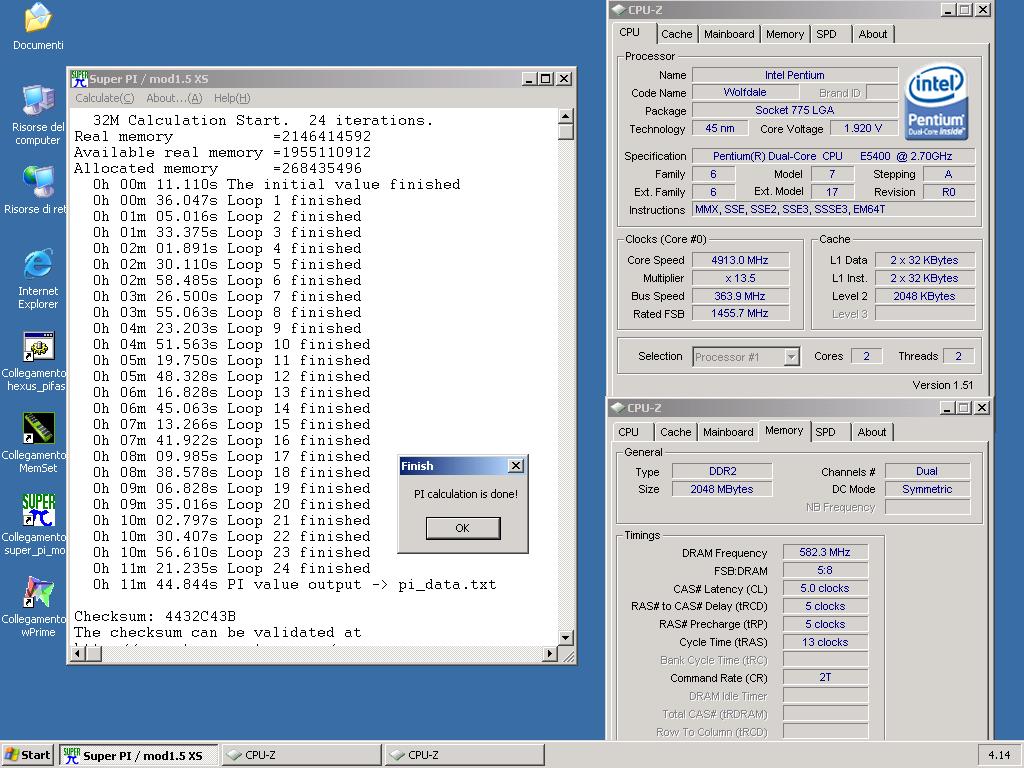
Task: Switch to Super PI in the taskbar
Action: tap(138, 756)
